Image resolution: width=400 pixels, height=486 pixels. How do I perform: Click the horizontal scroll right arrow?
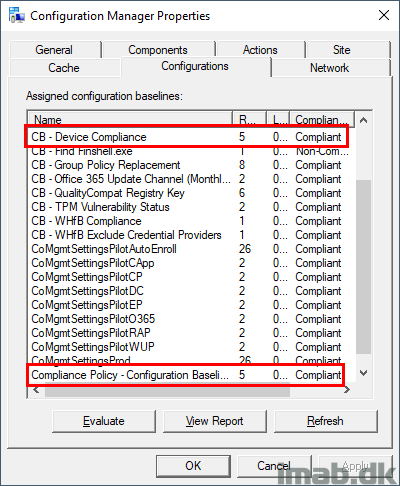pos(347,390)
